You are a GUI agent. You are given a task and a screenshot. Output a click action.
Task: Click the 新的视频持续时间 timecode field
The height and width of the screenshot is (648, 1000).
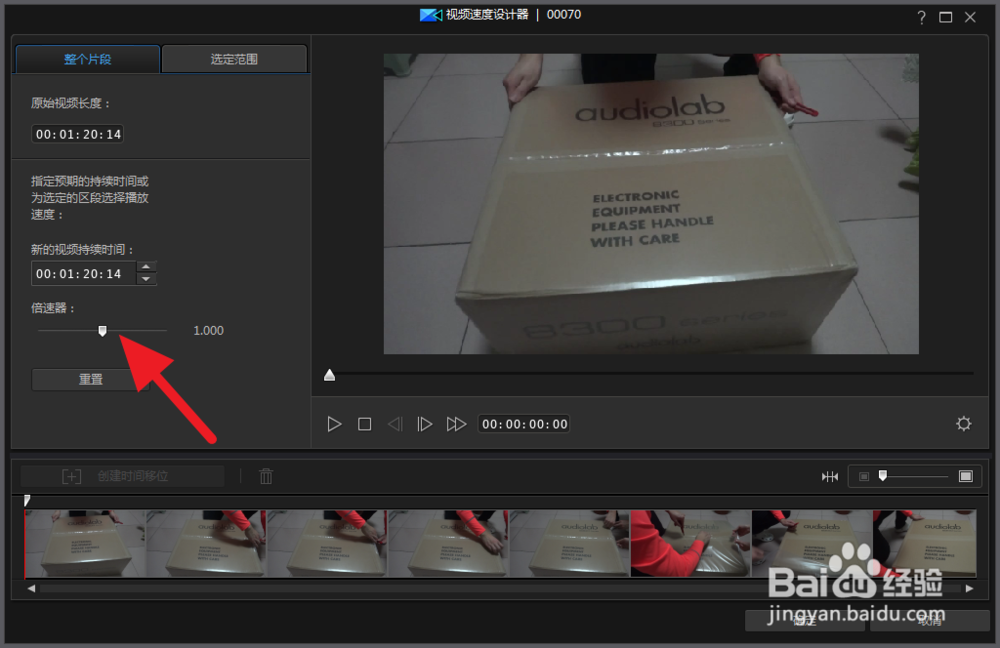[x=84, y=274]
